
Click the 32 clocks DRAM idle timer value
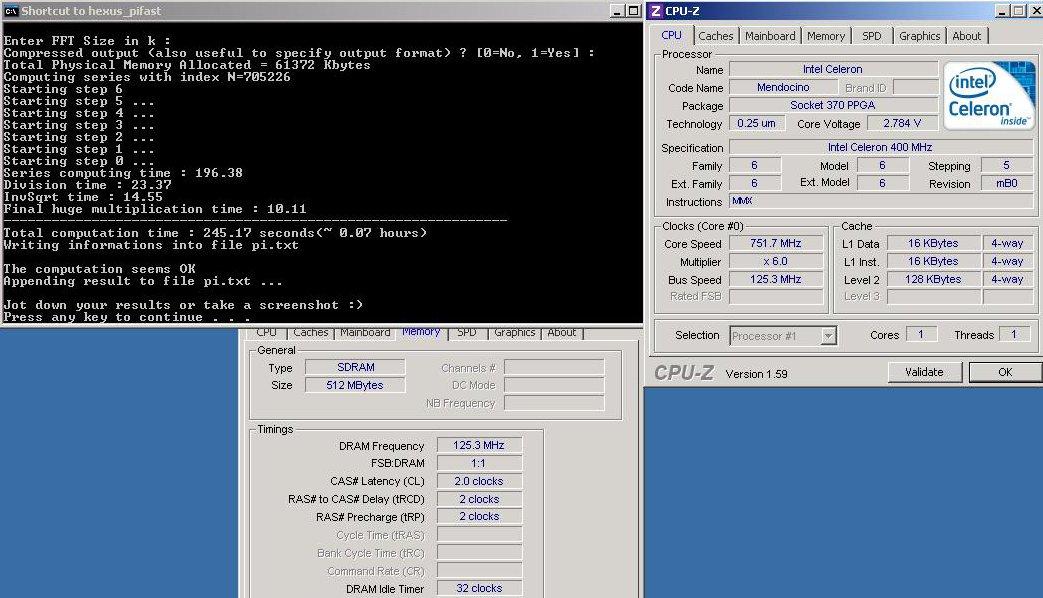(x=479, y=588)
